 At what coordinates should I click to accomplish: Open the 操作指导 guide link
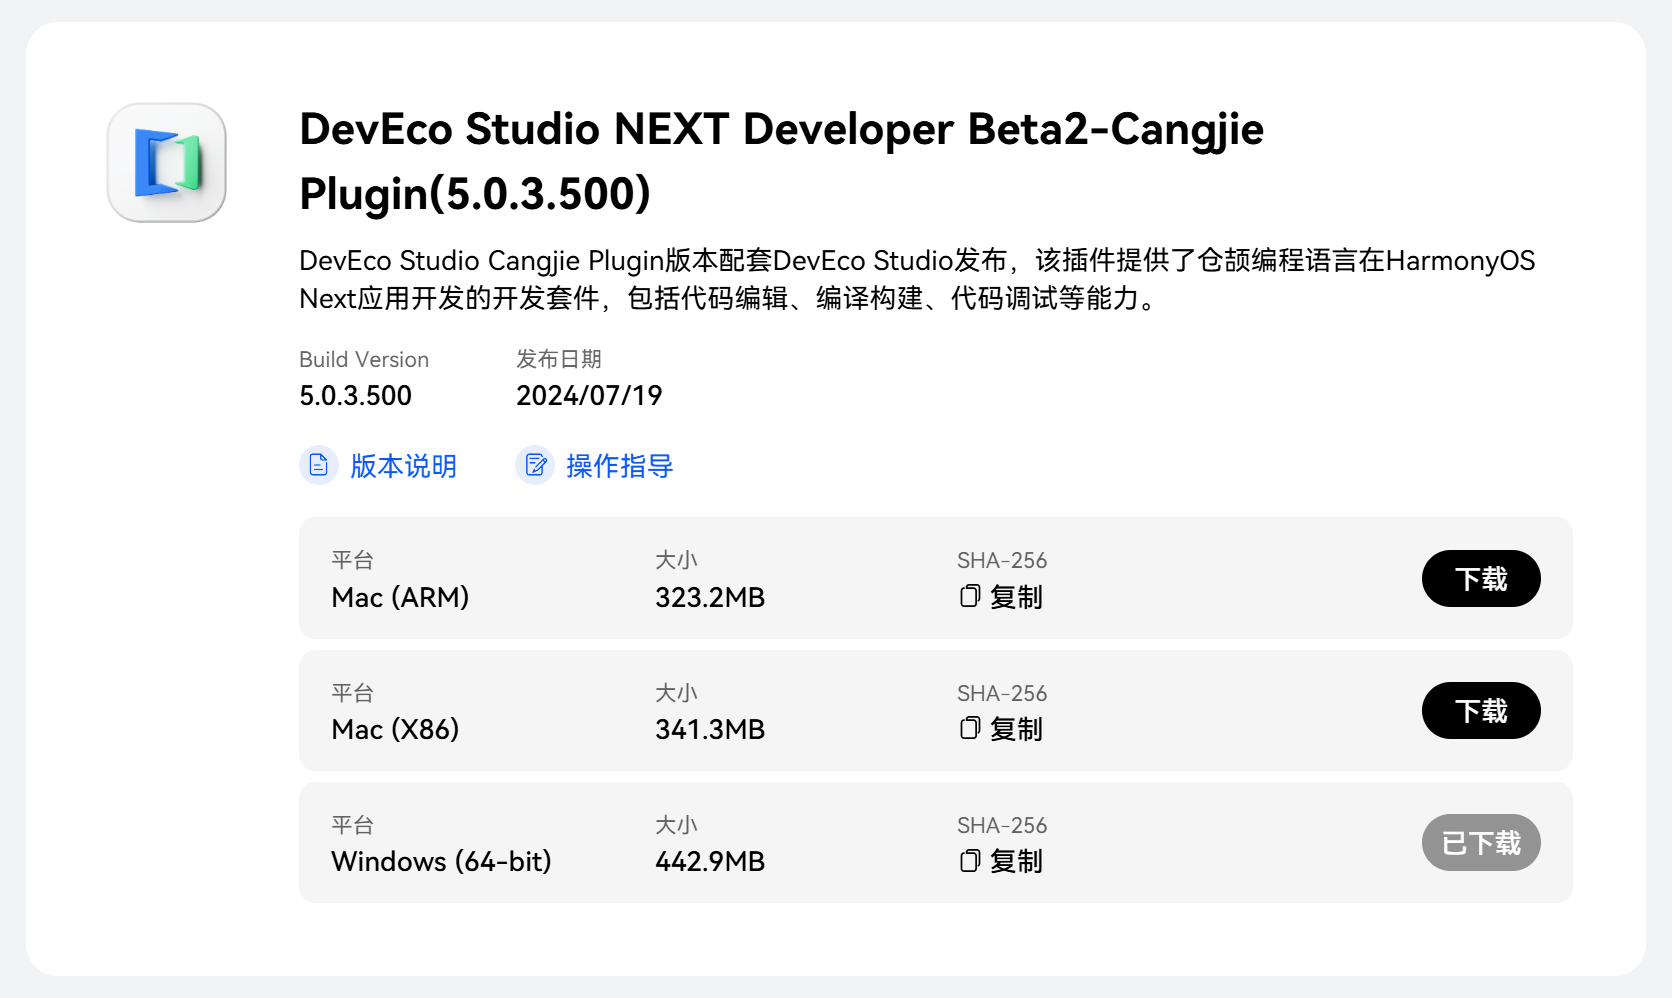619,466
